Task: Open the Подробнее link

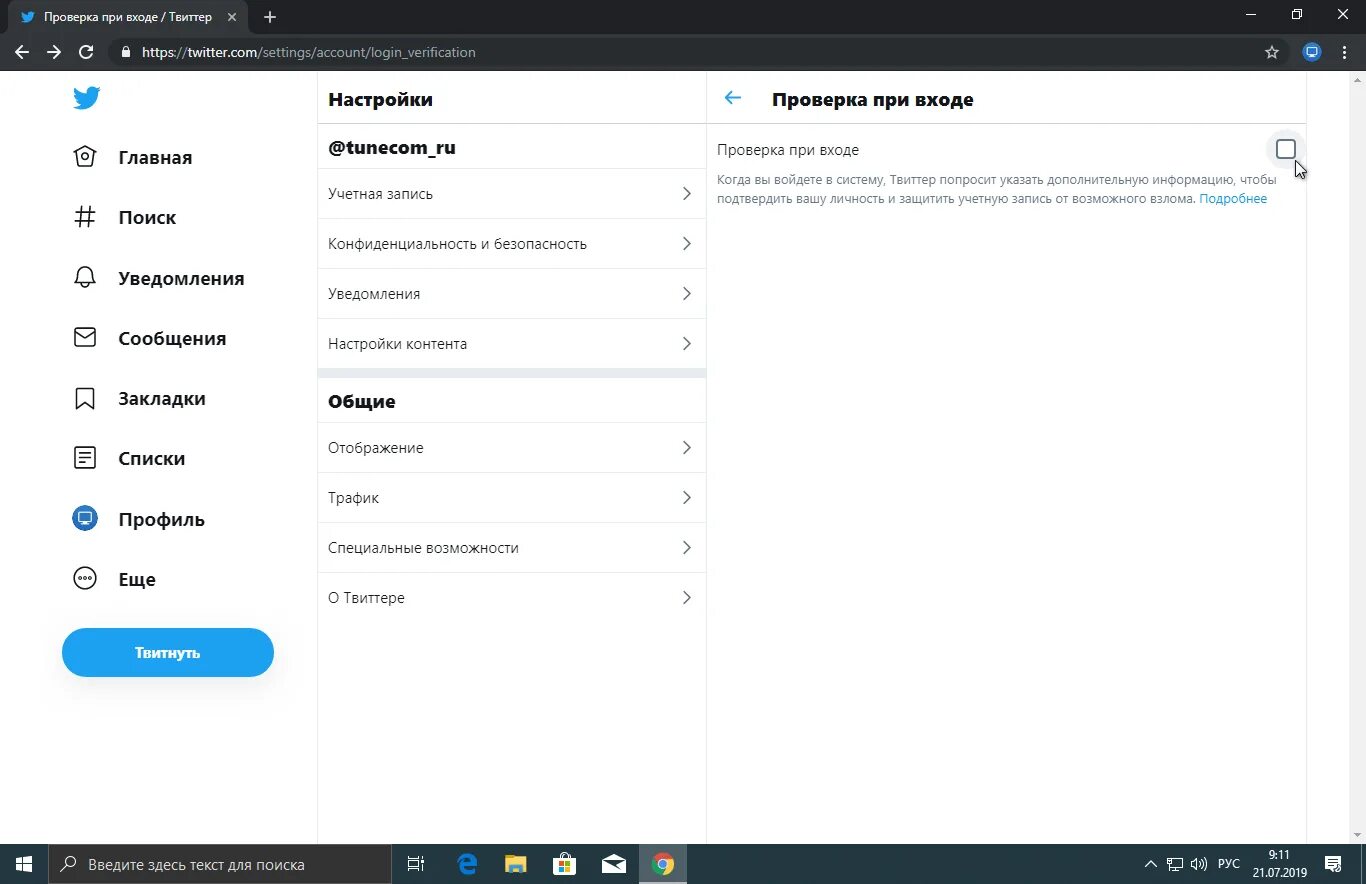Action: (1233, 199)
